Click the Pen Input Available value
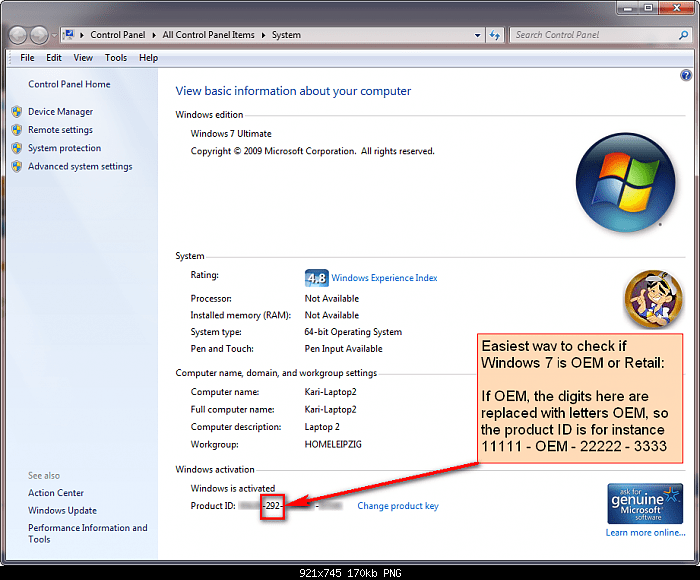Image resolution: width=700 pixels, height=580 pixels. click(x=343, y=349)
